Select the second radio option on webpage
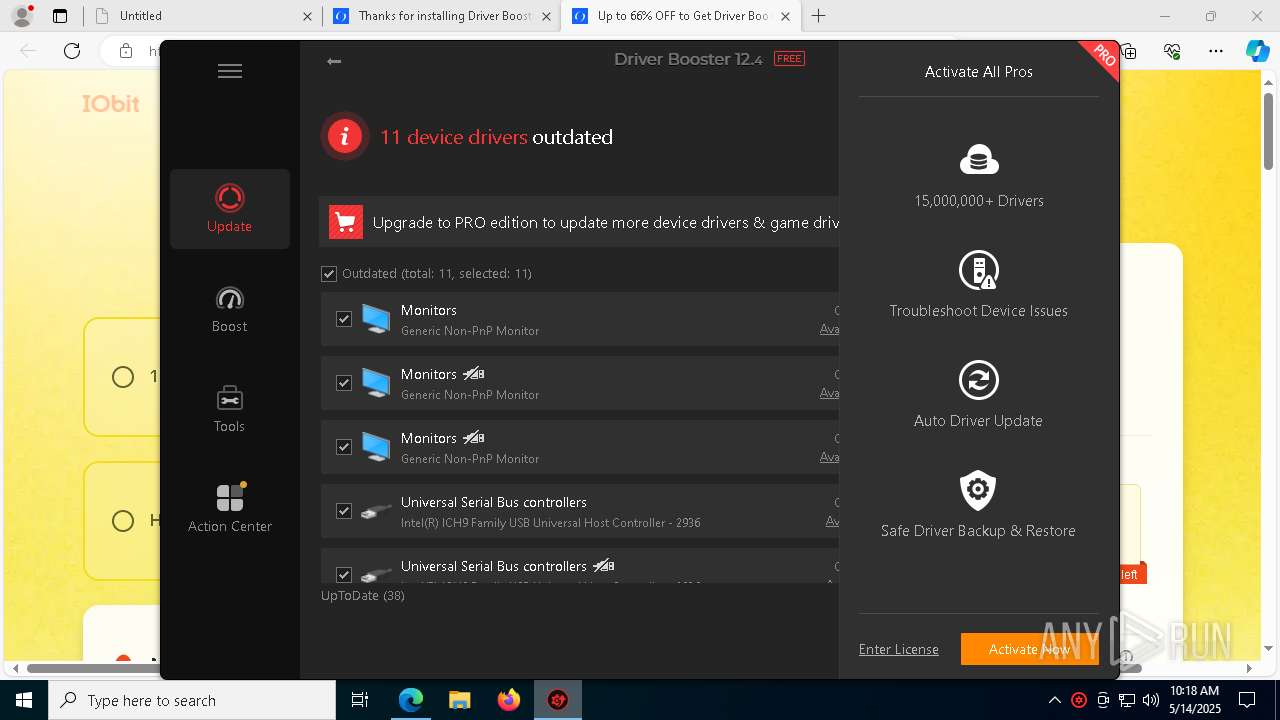This screenshot has height=720, width=1280. click(123, 521)
